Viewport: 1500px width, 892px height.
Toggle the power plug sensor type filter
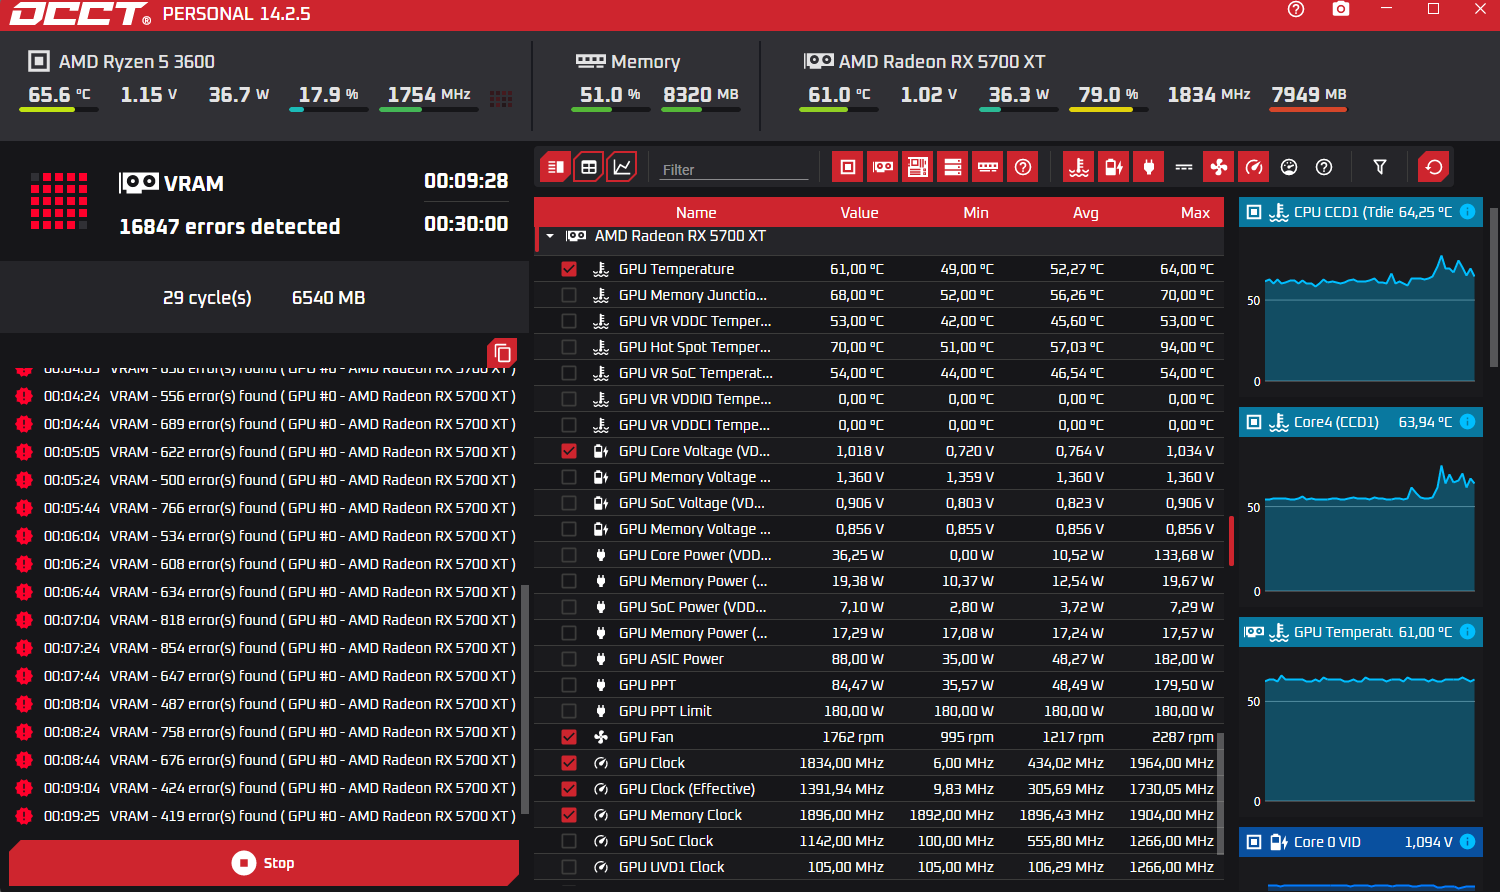pyautogui.click(x=1149, y=167)
